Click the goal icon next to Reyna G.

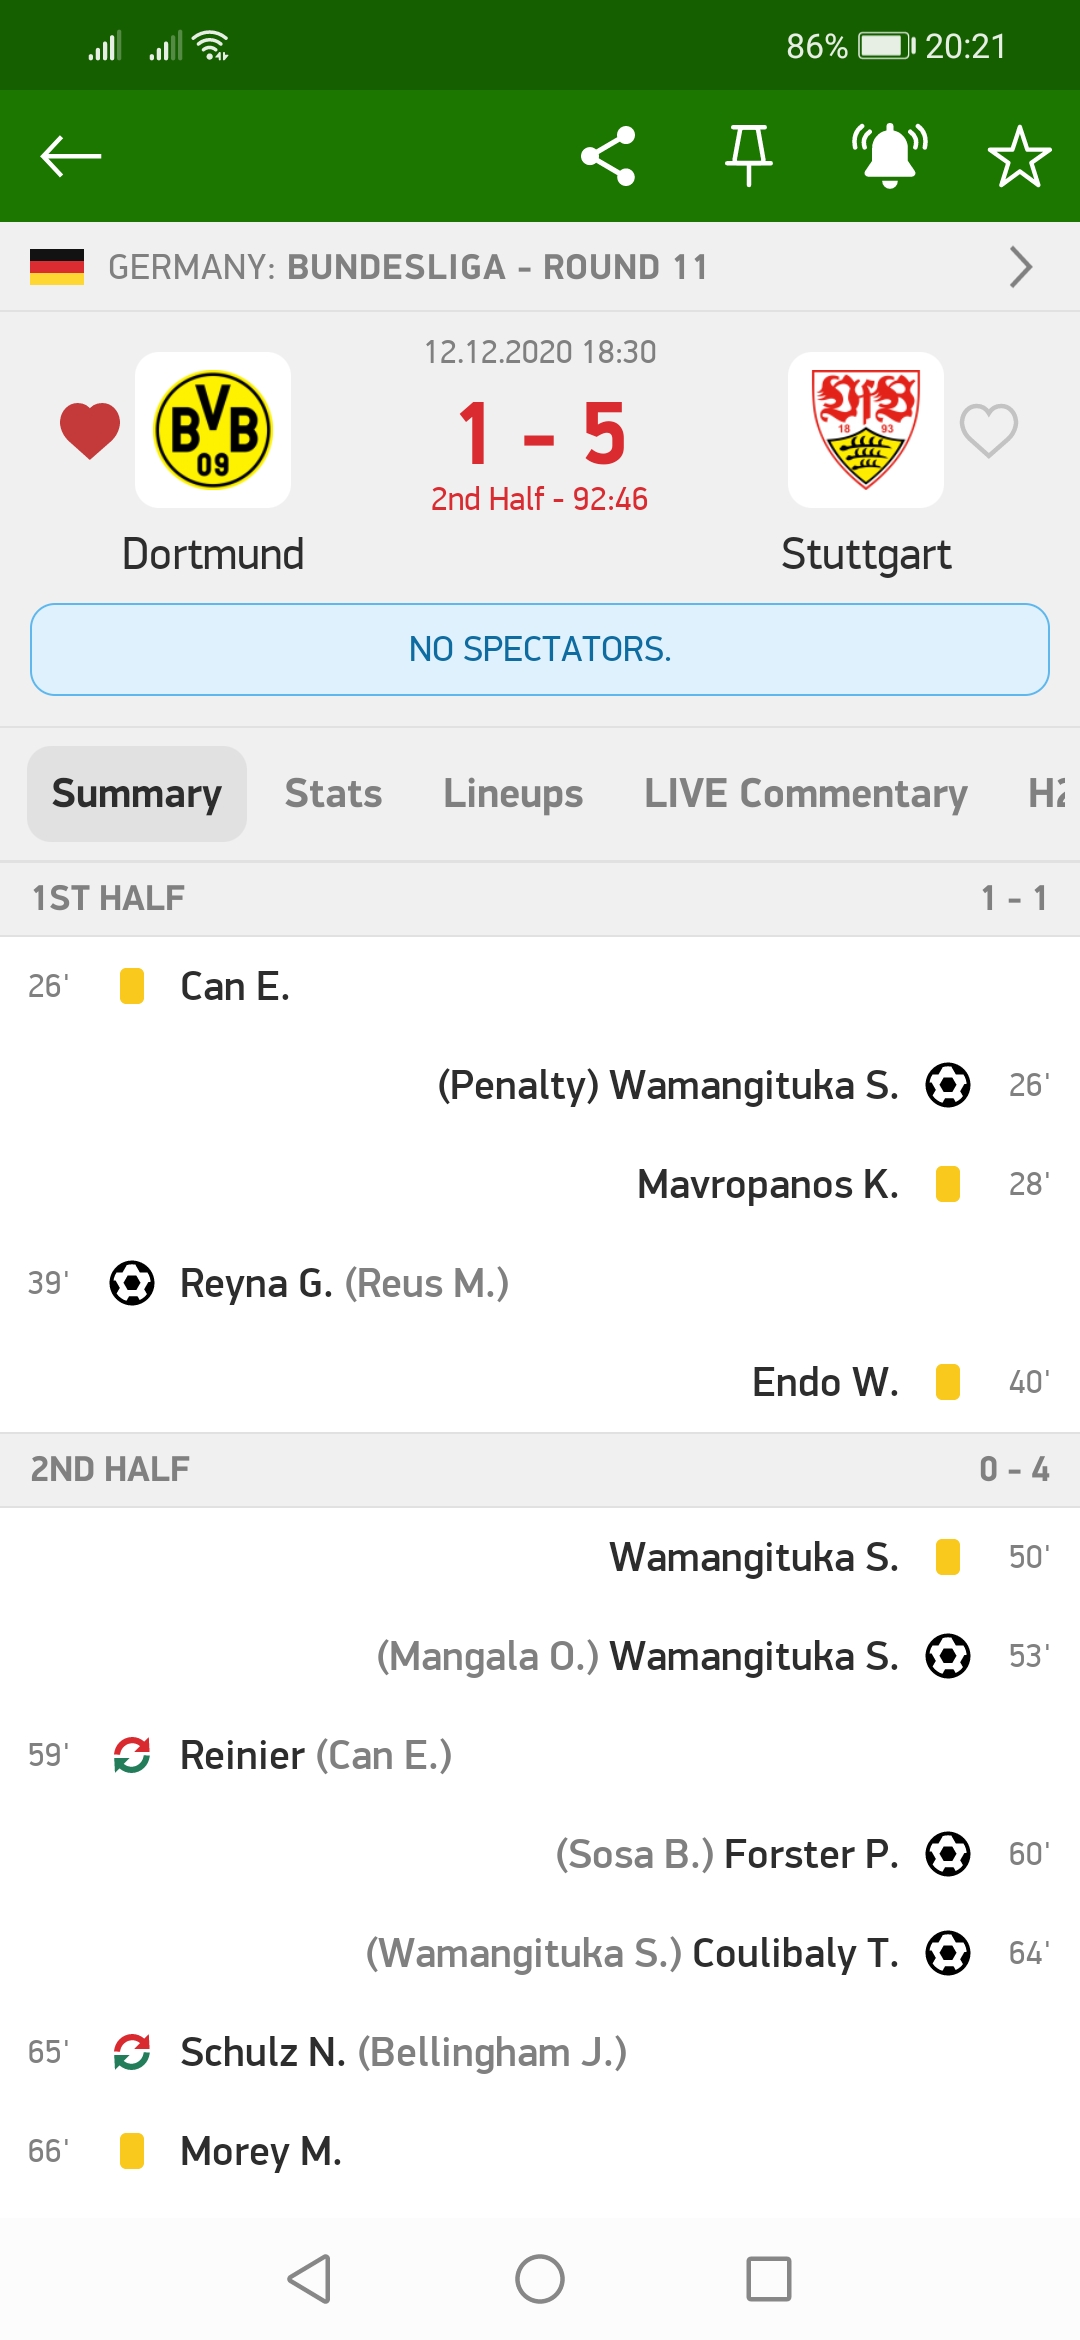(131, 1283)
